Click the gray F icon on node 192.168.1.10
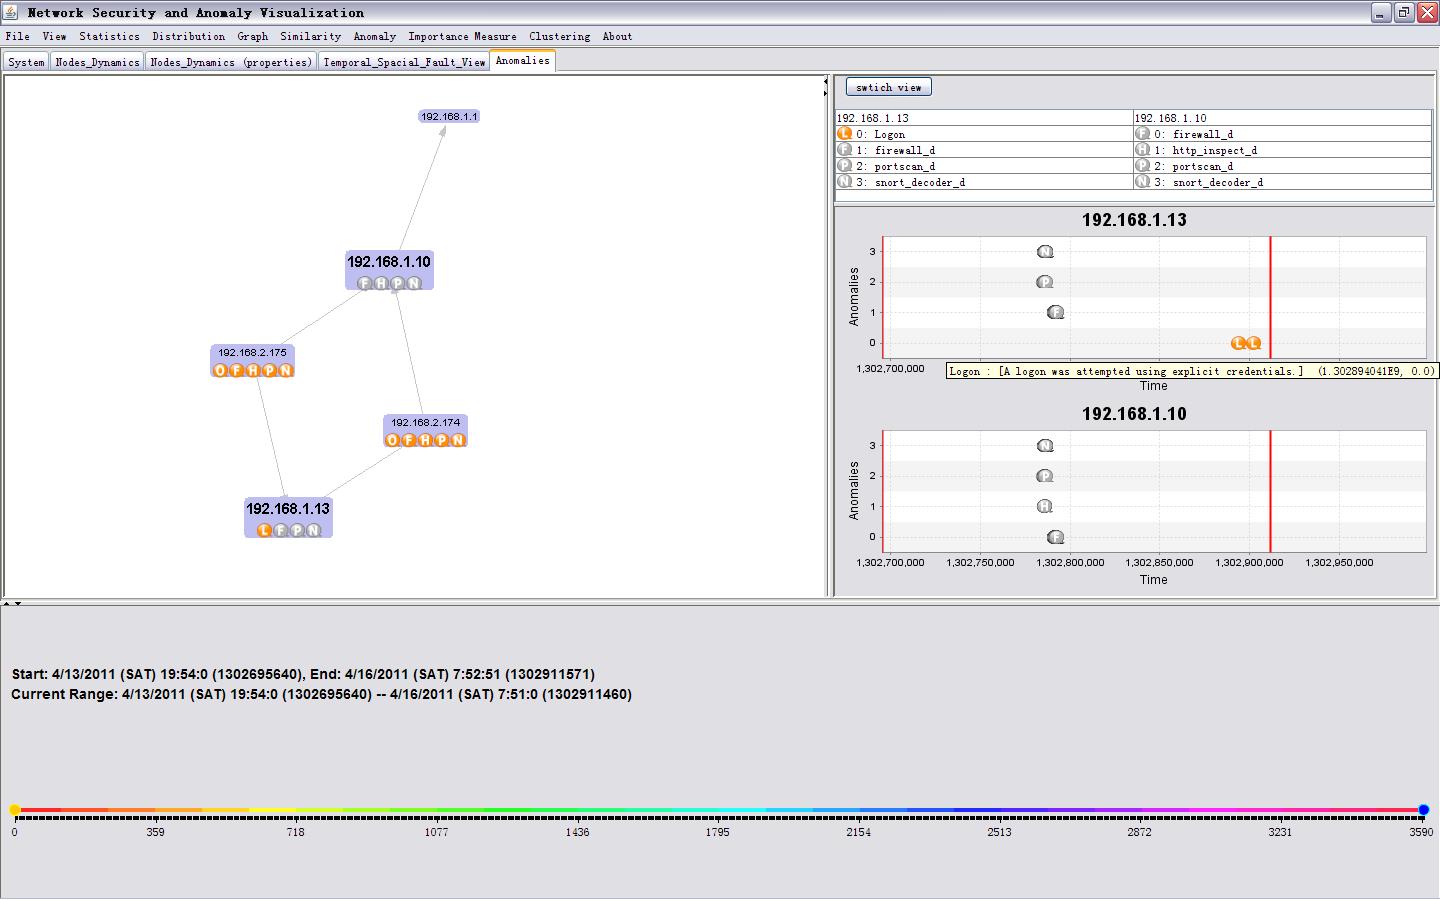The height and width of the screenshot is (900, 1440). pyautogui.click(x=364, y=283)
